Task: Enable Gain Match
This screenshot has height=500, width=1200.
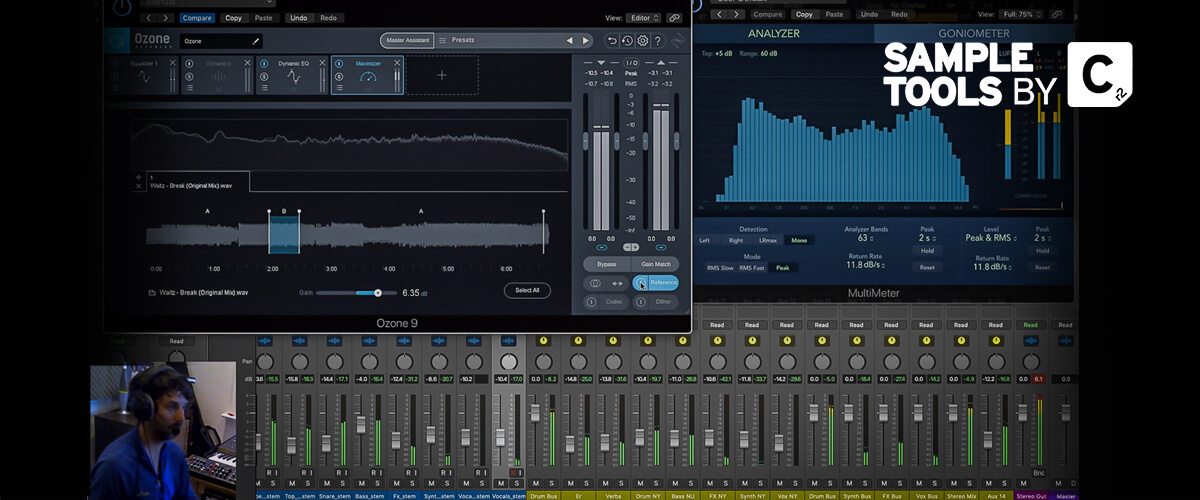Action: (x=655, y=264)
